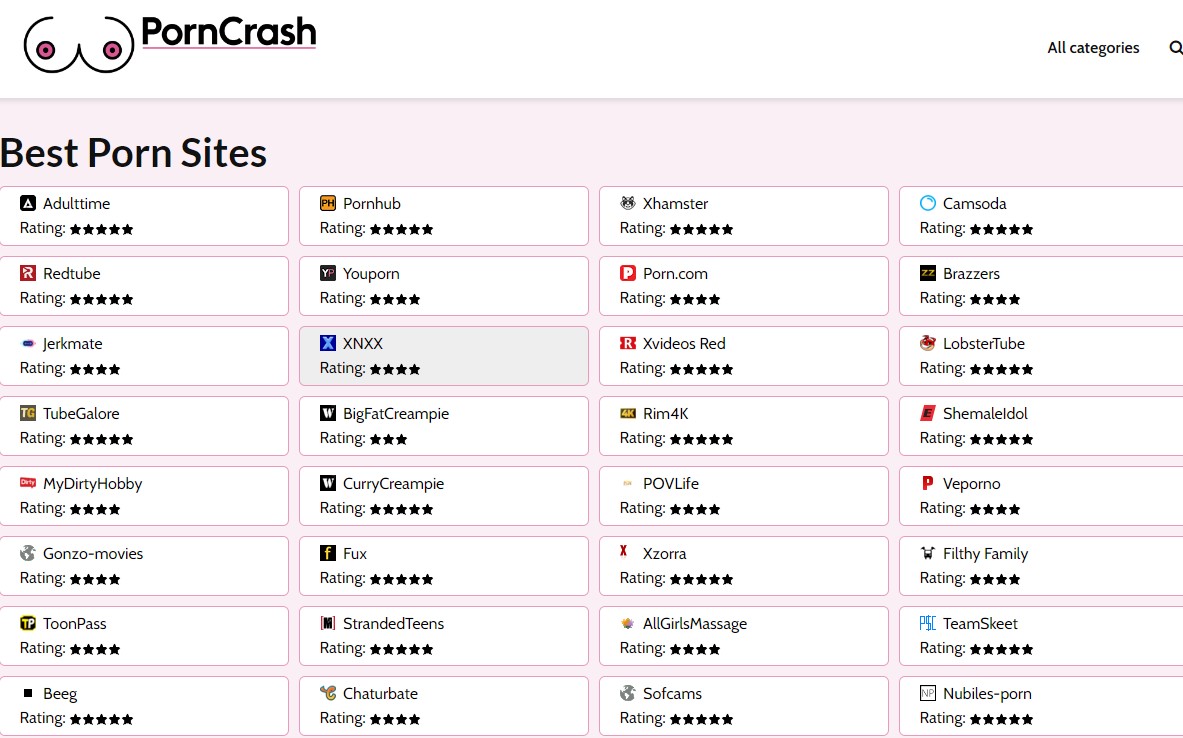Image resolution: width=1183 pixels, height=738 pixels.
Task: Click the star rating under Youporn
Action: [x=395, y=300]
